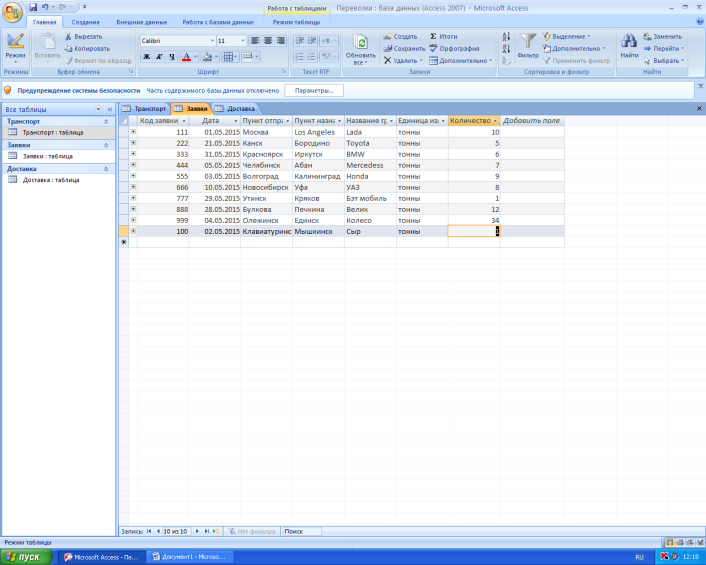
Task: Open the Режим view switcher
Action: 15,47
